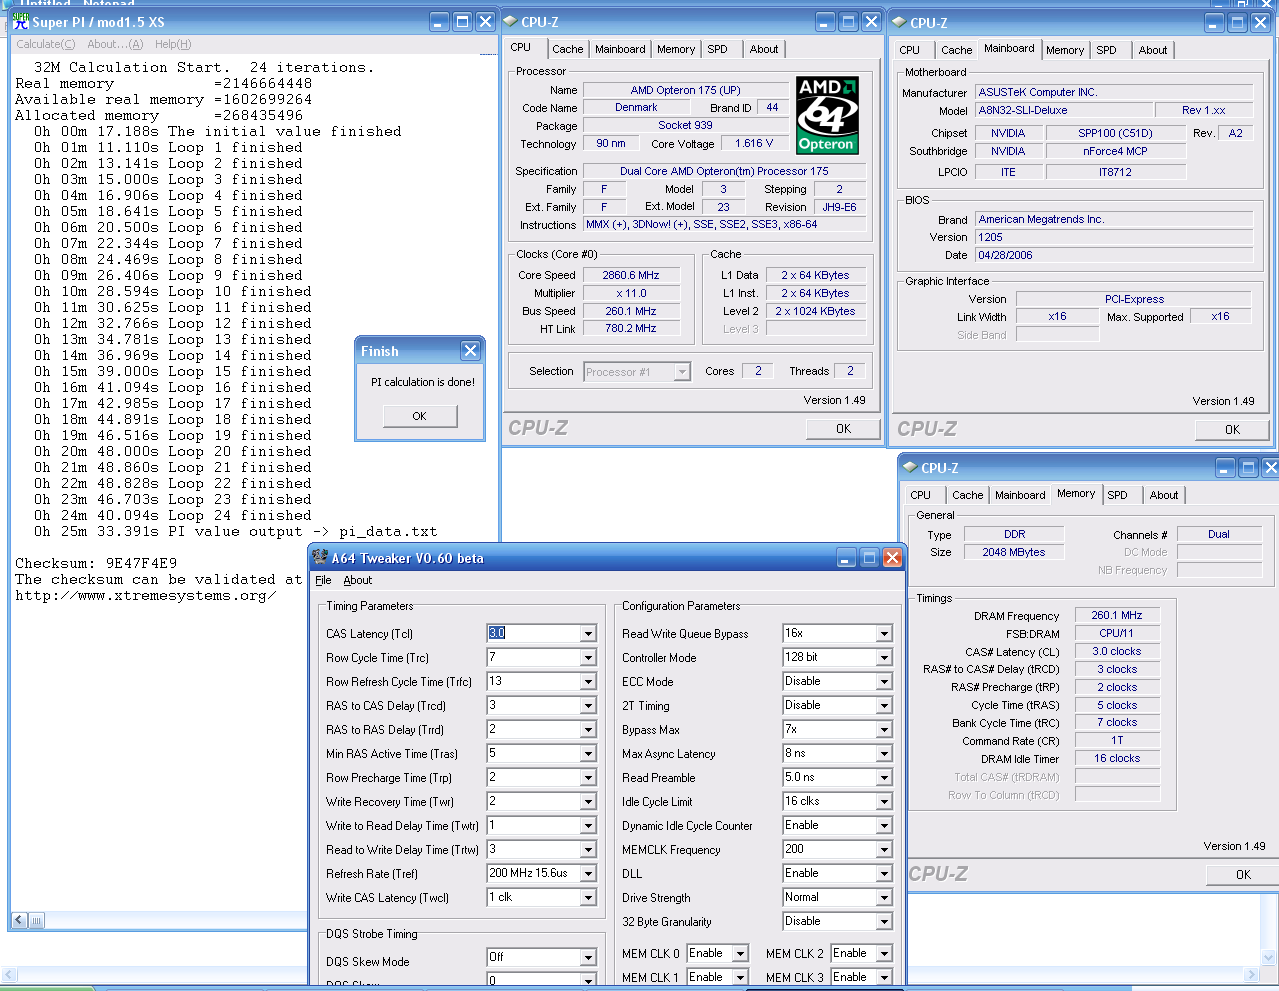Expand Min RAS Active Time (Tras) dropdown
This screenshot has height=991, width=1279.
point(588,753)
